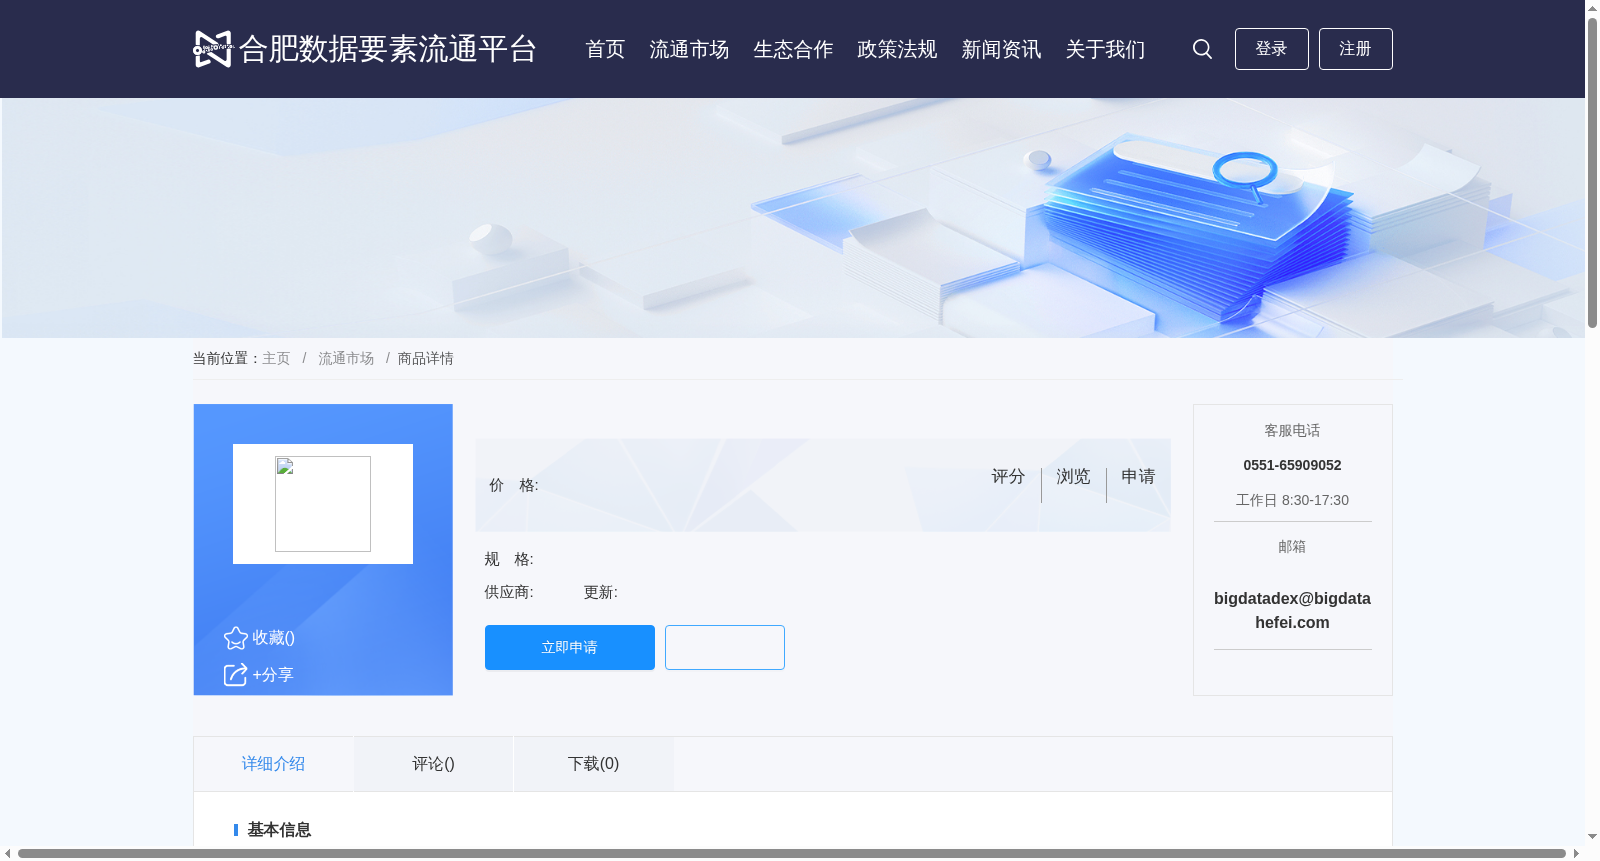
Task: Switch to the 评论() tab
Action: click(x=433, y=764)
